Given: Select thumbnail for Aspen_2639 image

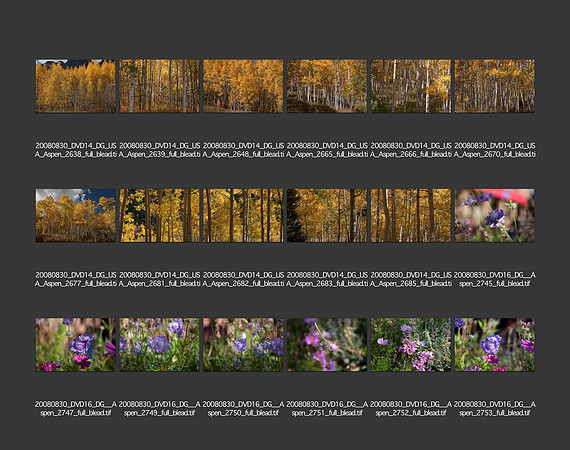Looking at the screenshot, I should (x=160, y=86).
